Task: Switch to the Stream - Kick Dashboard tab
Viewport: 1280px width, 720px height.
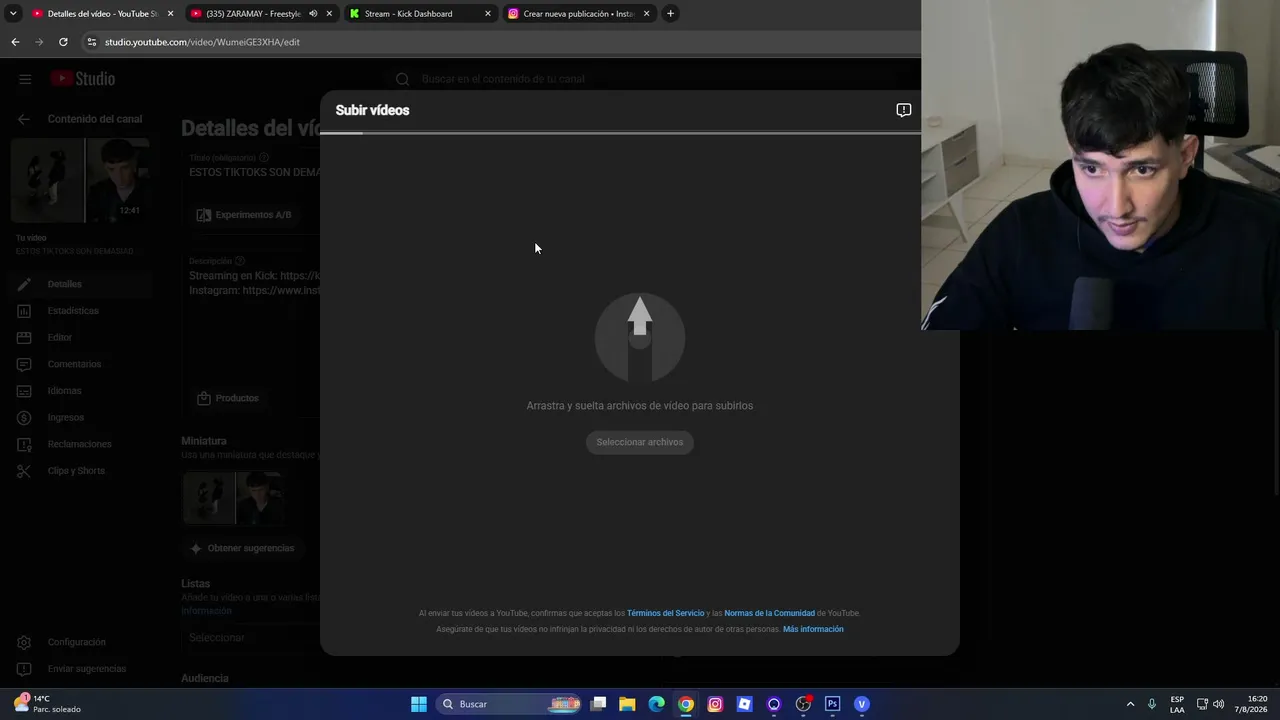Action: click(x=420, y=14)
